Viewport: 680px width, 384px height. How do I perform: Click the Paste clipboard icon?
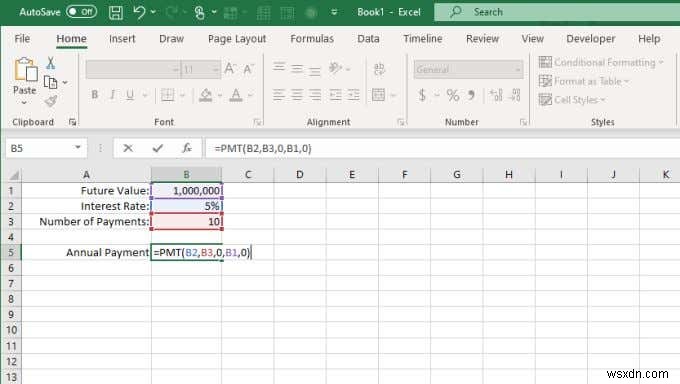click(x=25, y=69)
